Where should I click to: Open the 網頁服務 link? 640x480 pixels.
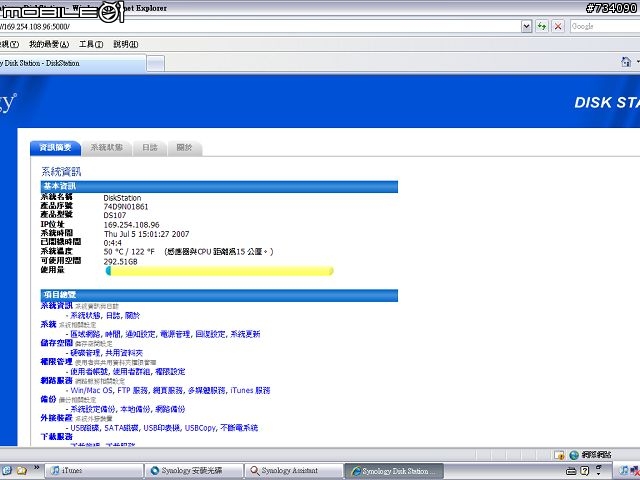click(168, 391)
